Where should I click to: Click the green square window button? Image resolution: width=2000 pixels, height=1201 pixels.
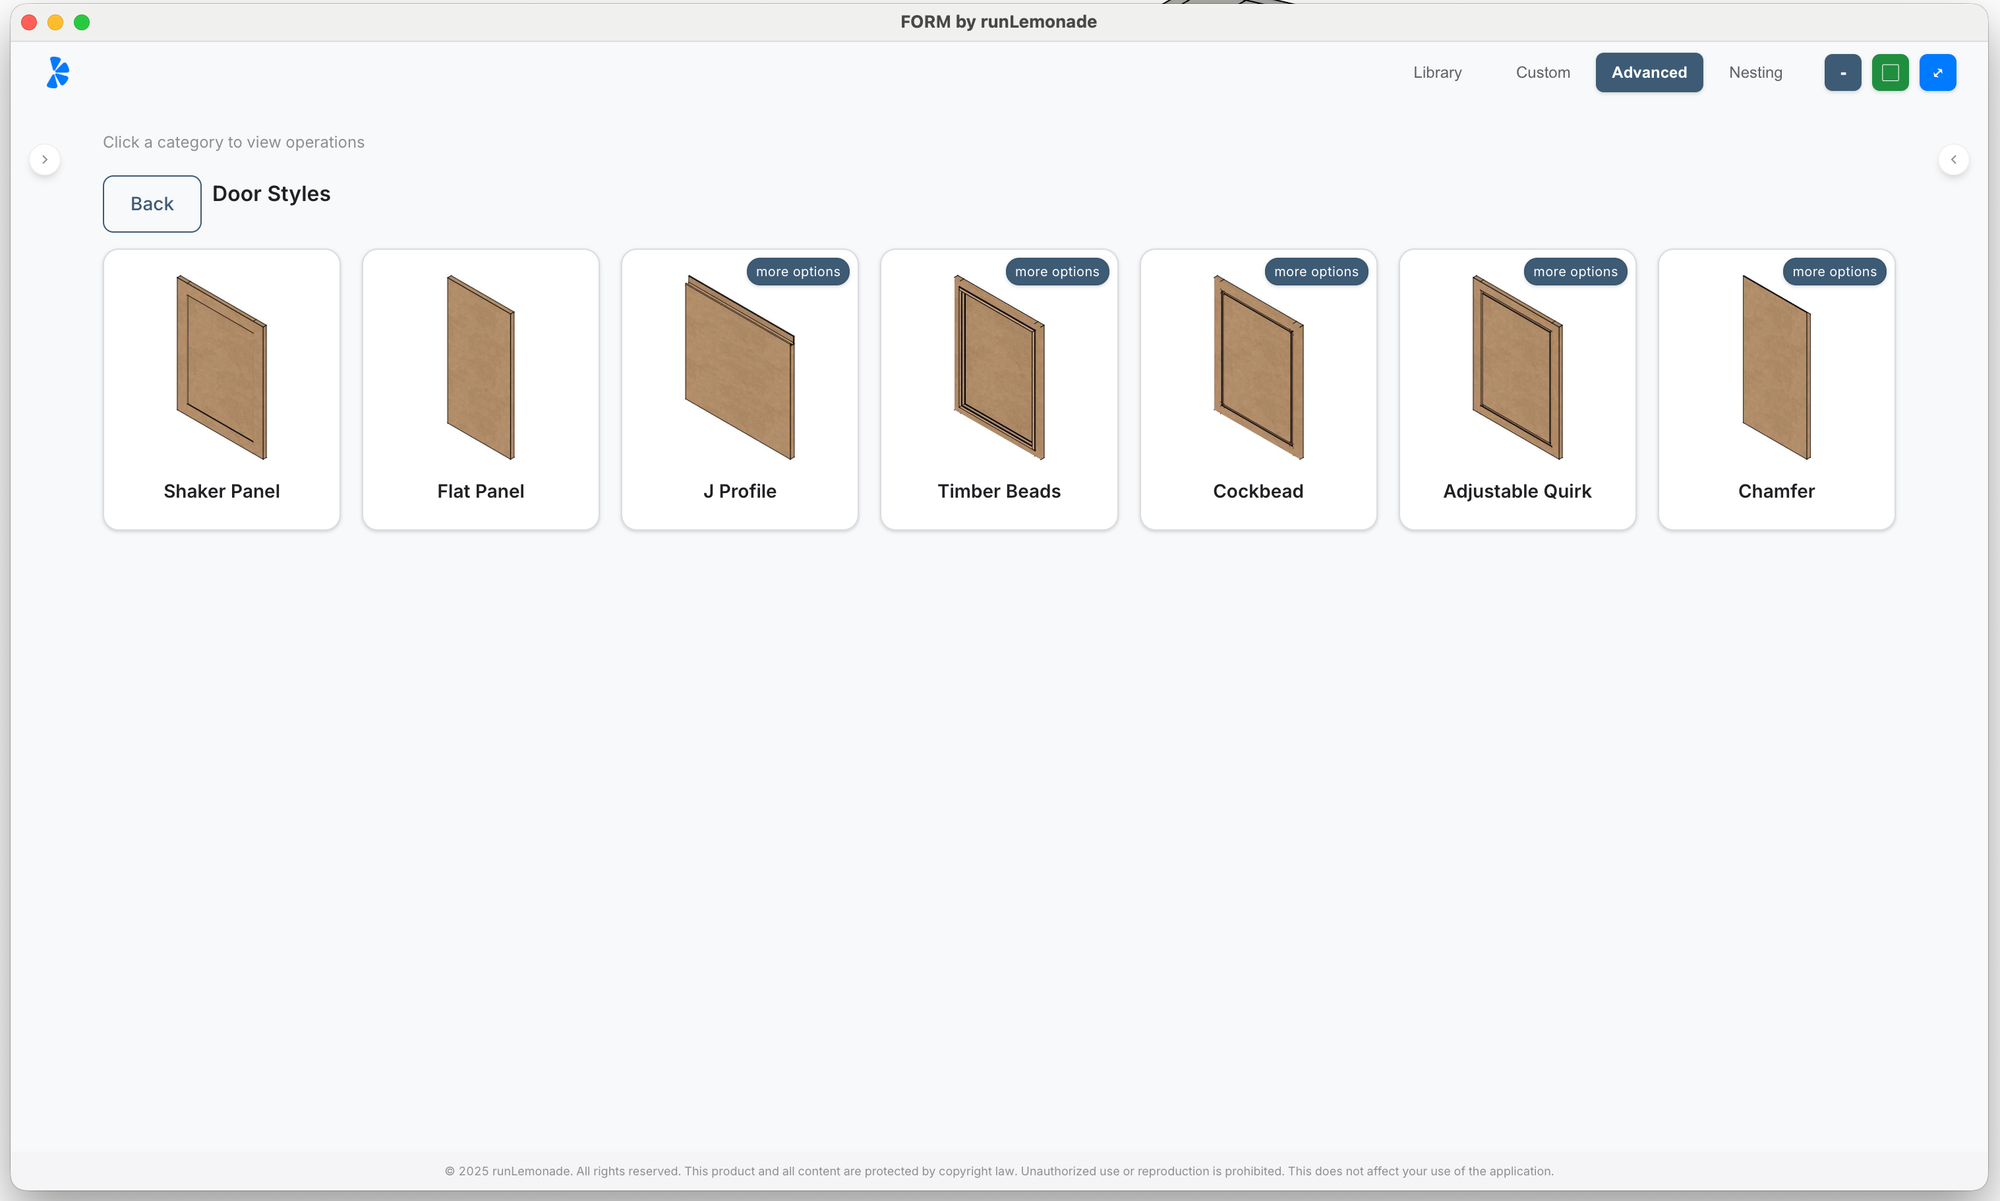(x=1890, y=72)
